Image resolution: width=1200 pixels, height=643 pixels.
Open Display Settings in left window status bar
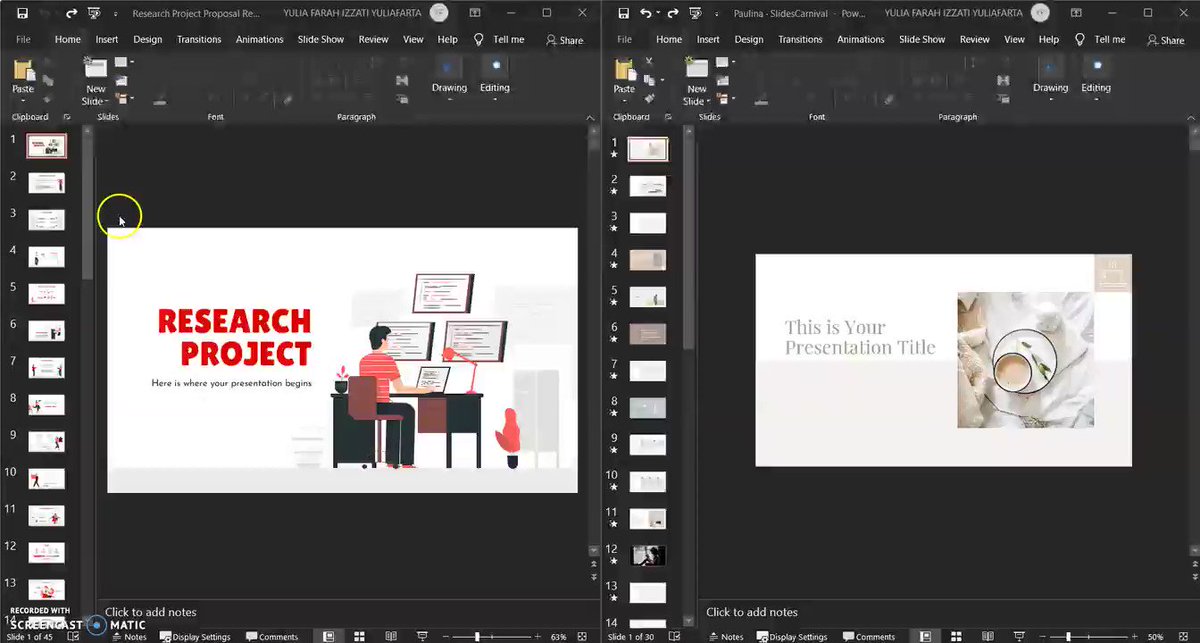195,637
